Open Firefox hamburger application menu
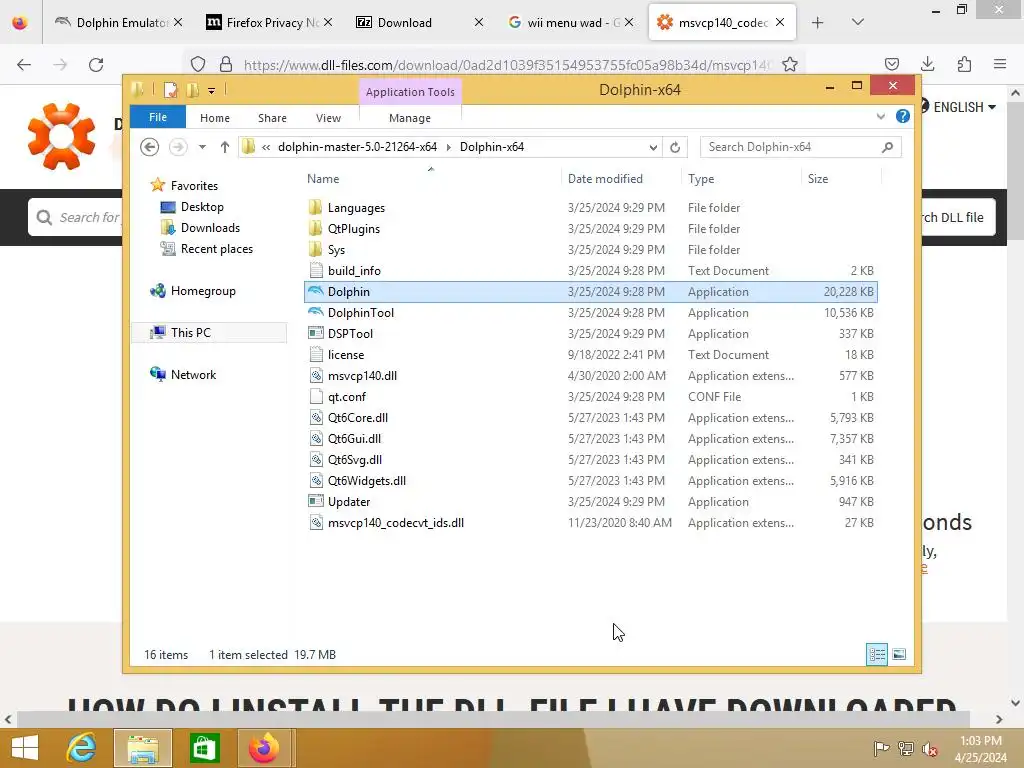Viewport: 1024px width, 768px height. click(1000, 64)
